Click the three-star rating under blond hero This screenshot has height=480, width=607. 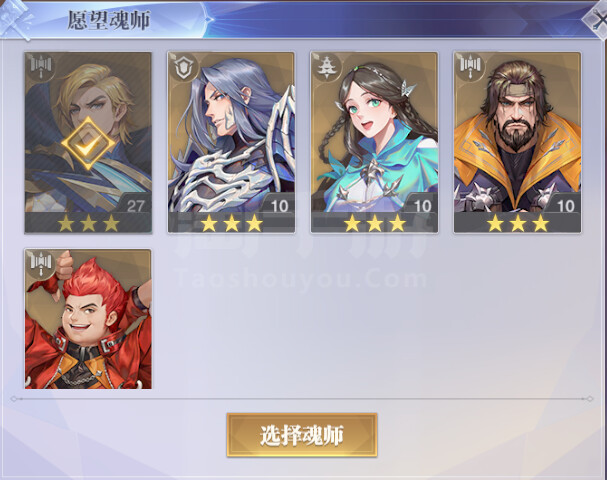(88, 223)
